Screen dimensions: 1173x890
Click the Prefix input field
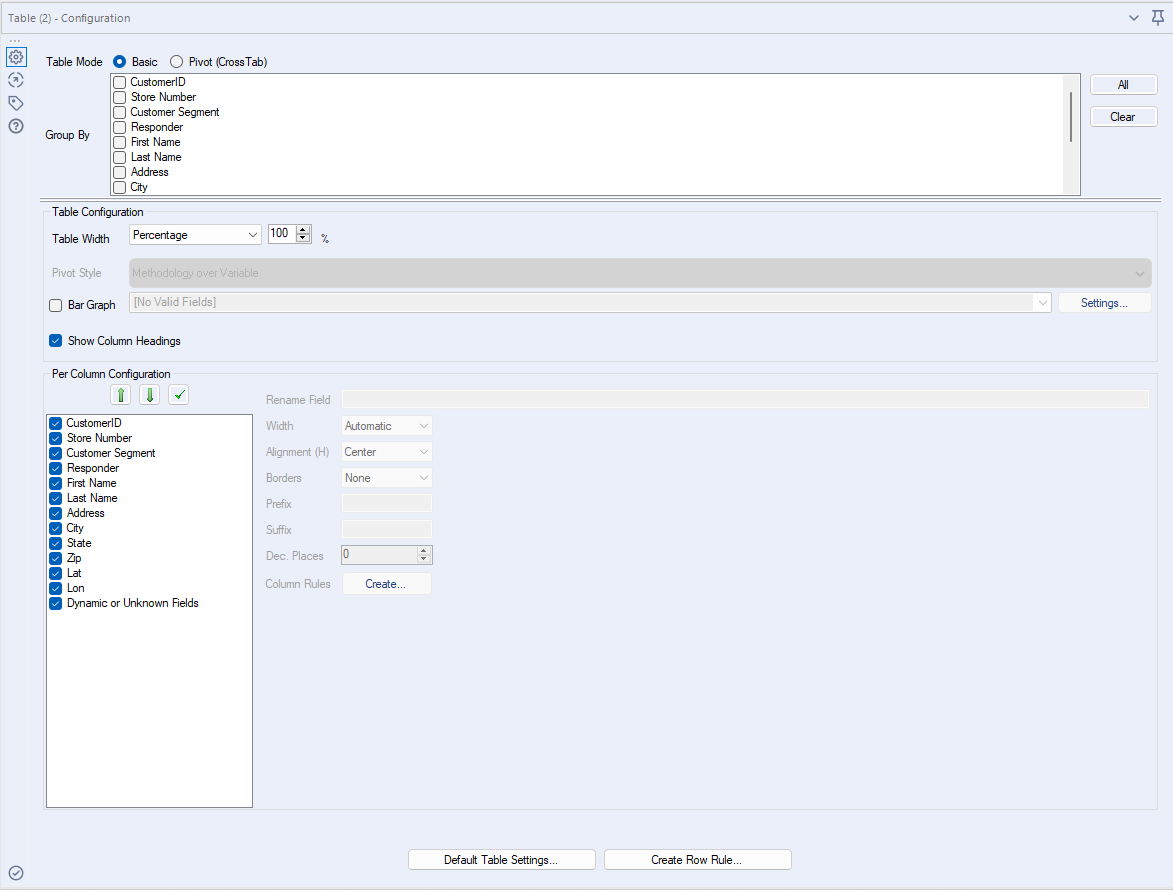tap(387, 503)
